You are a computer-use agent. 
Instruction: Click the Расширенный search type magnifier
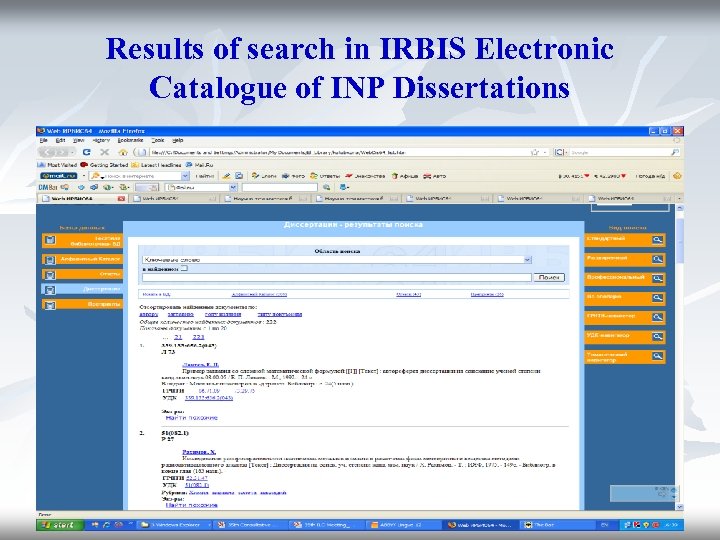(x=658, y=259)
